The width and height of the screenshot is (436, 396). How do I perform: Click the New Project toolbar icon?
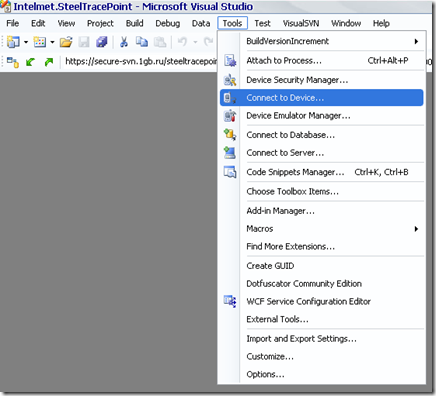13,42
